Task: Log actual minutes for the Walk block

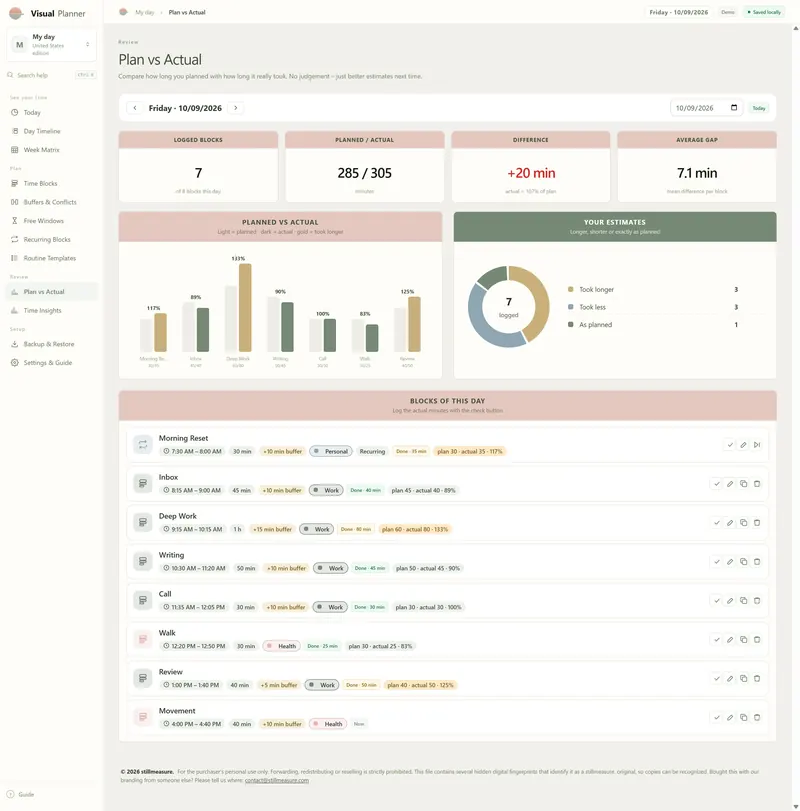Action: [716, 639]
